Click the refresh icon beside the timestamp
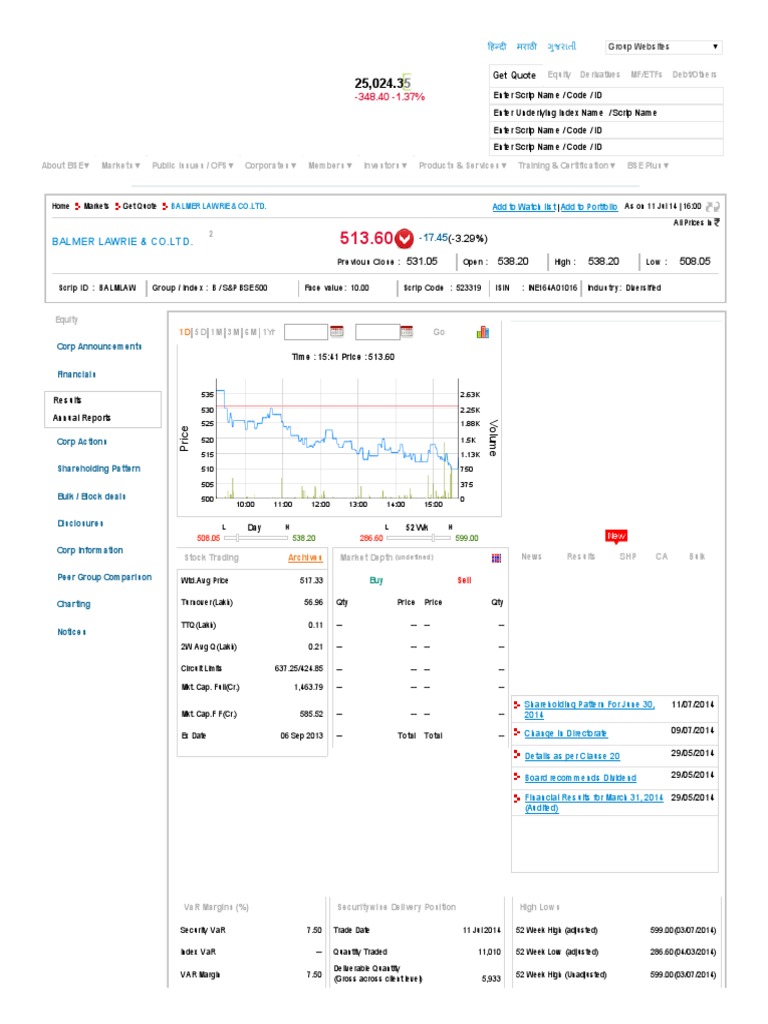The width and height of the screenshot is (768, 1024). 712,207
